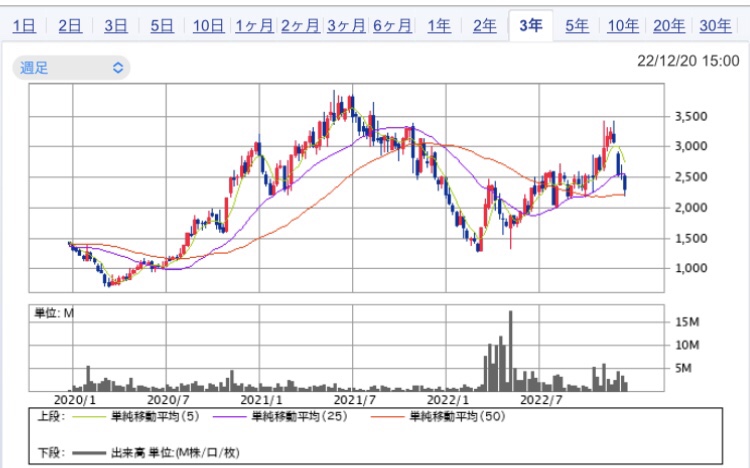
Task: Select the 3日 period tab
Action: coord(116,25)
